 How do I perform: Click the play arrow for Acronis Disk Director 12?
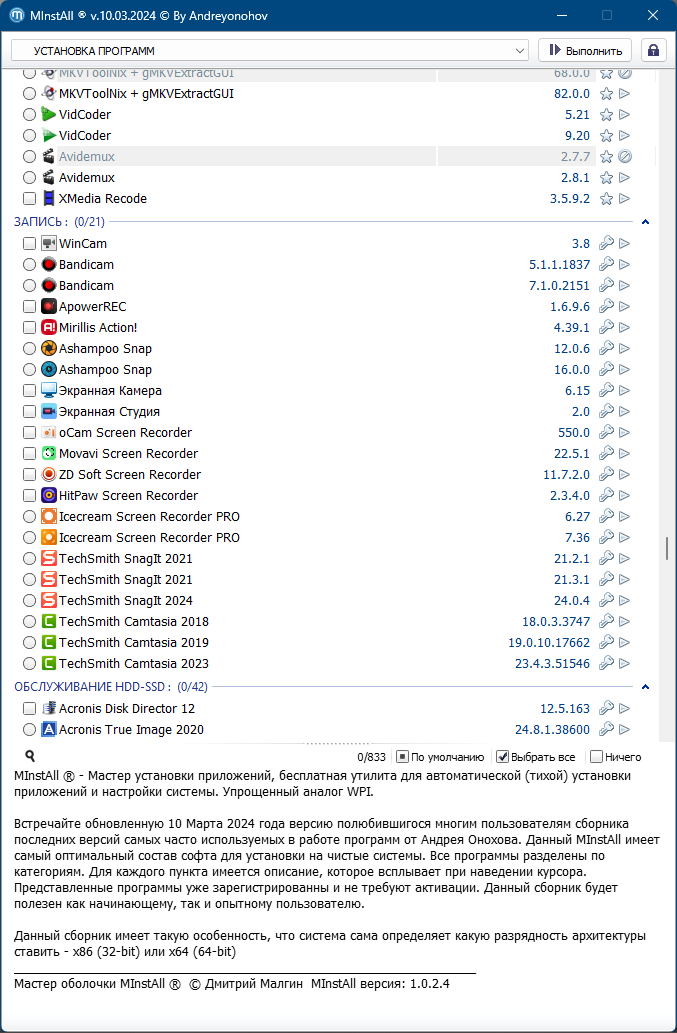(x=625, y=709)
